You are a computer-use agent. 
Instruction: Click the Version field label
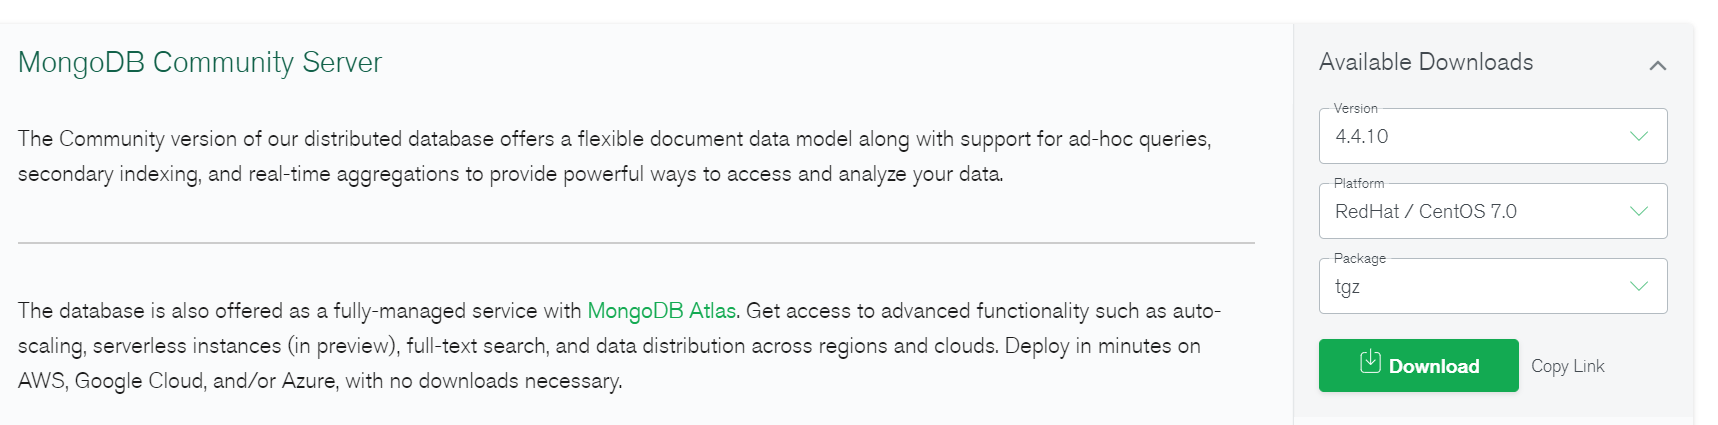(1355, 108)
